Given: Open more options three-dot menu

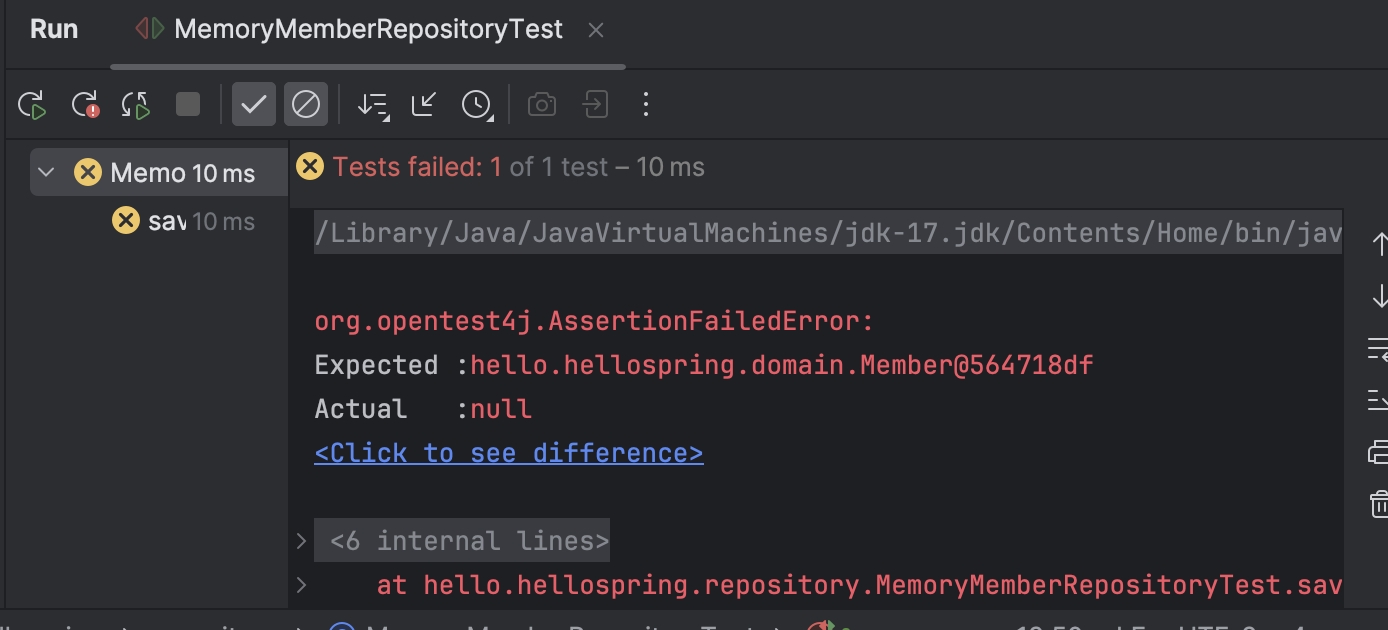Looking at the screenshot, I should click(x=646, y=104).
